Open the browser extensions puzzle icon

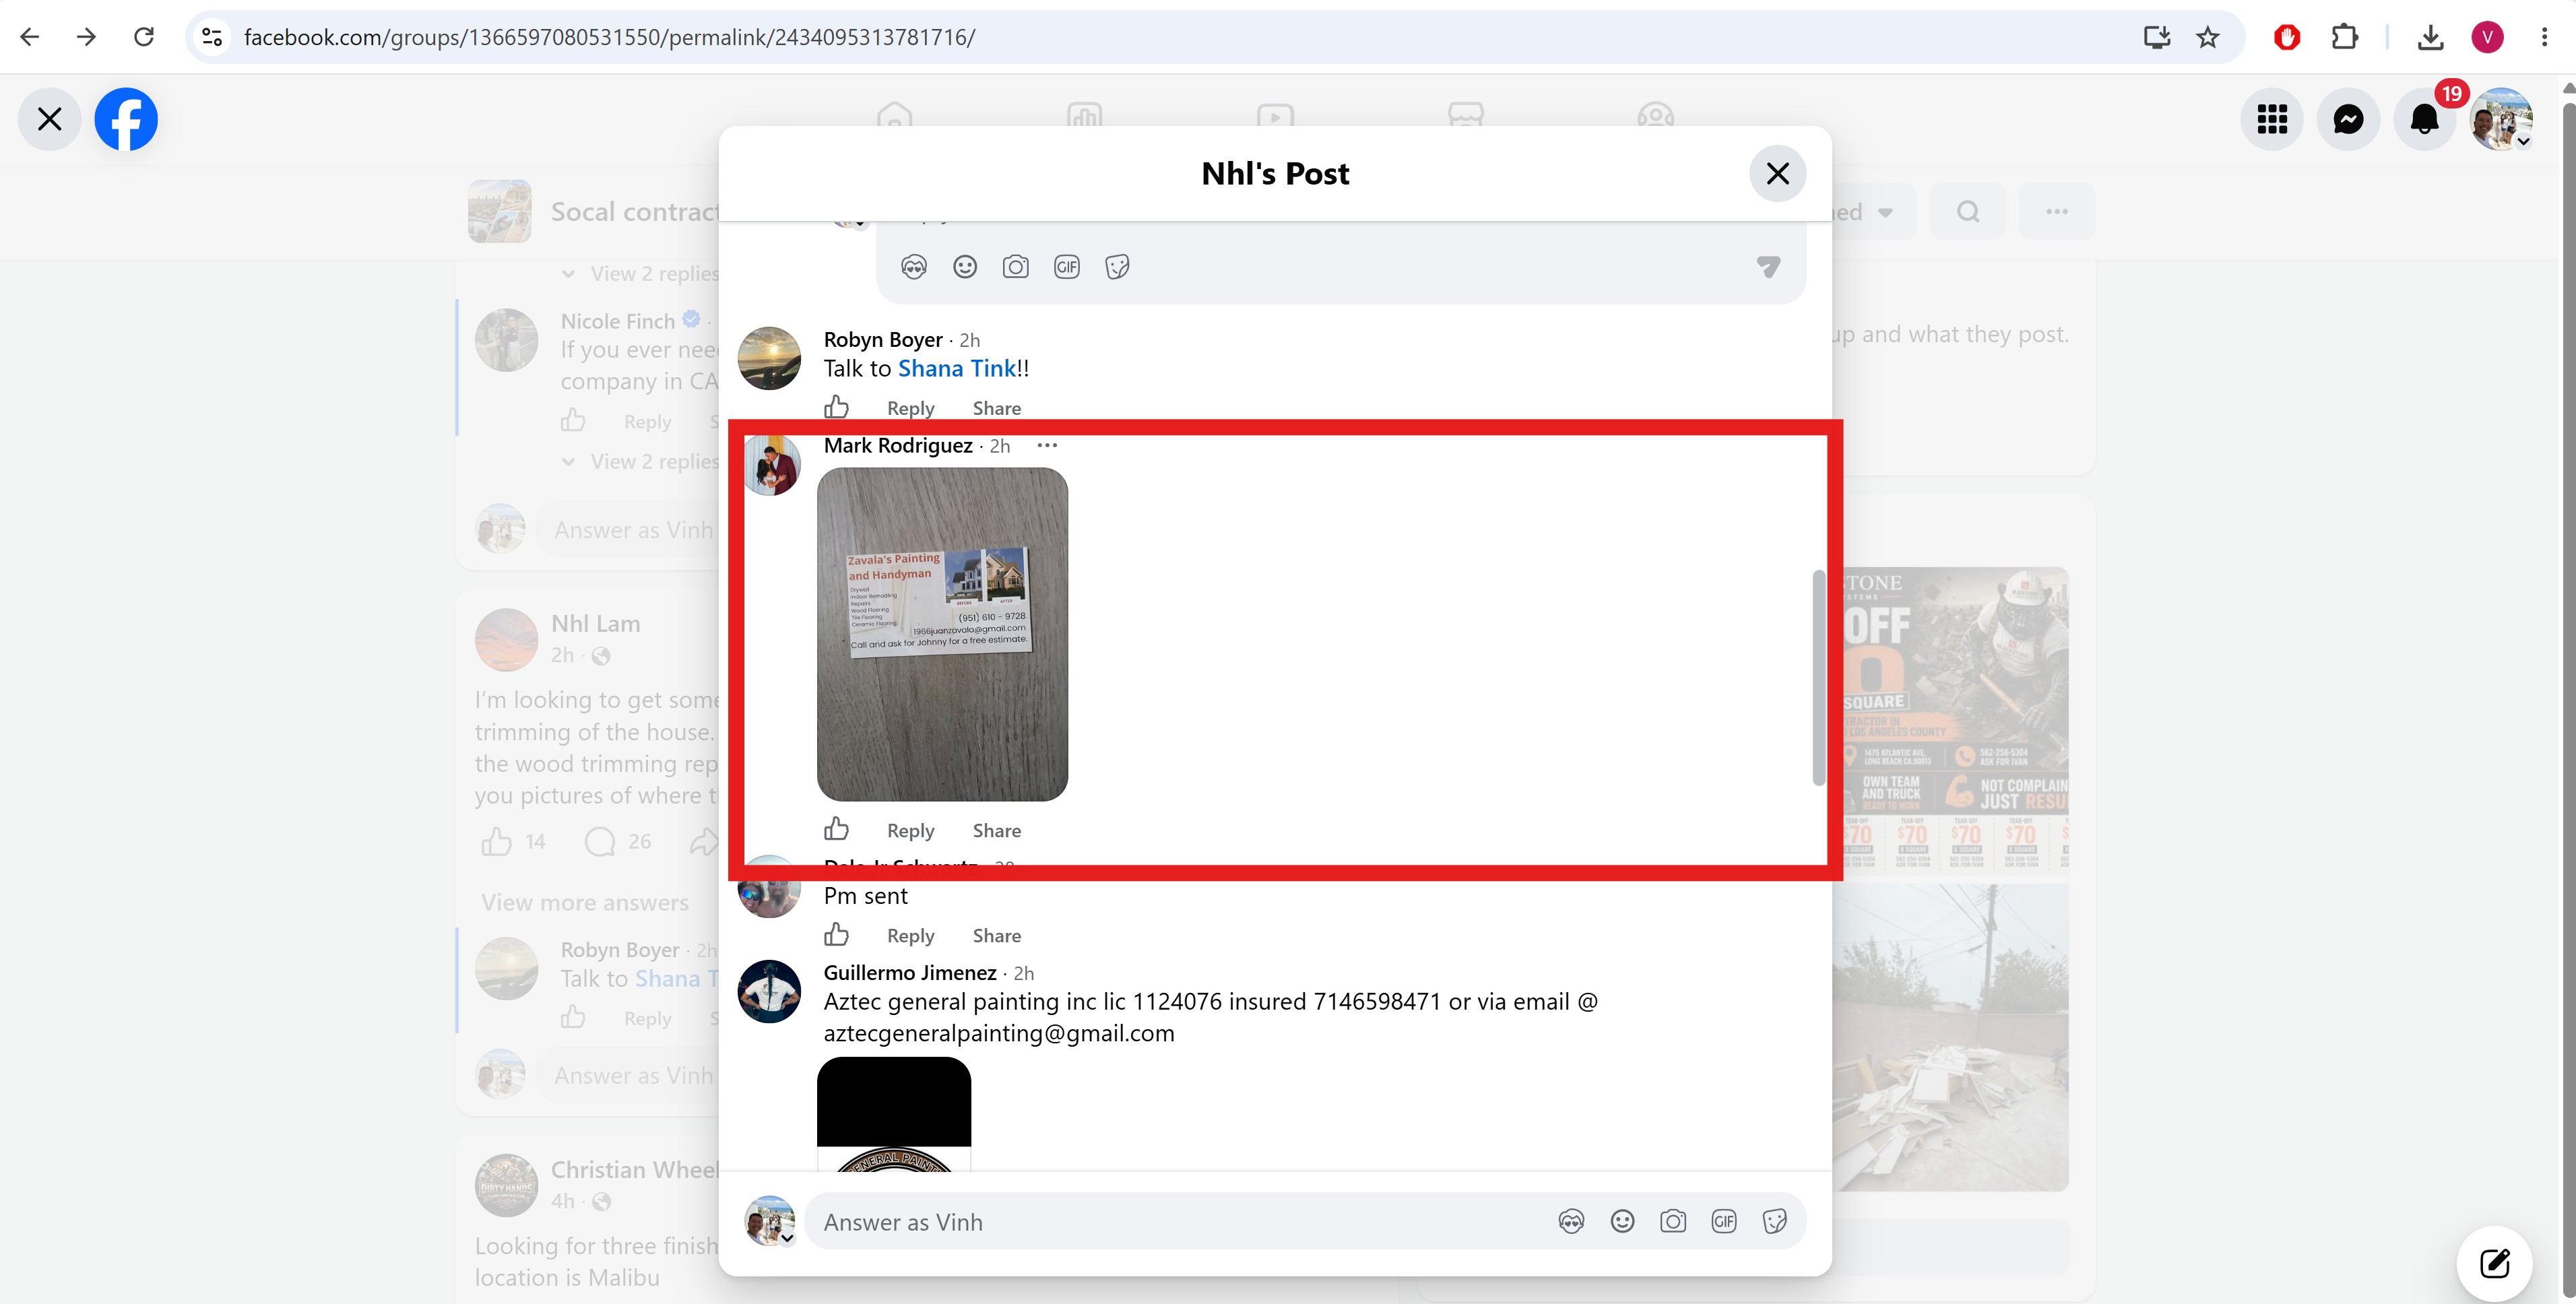(x=2344, y=37)
